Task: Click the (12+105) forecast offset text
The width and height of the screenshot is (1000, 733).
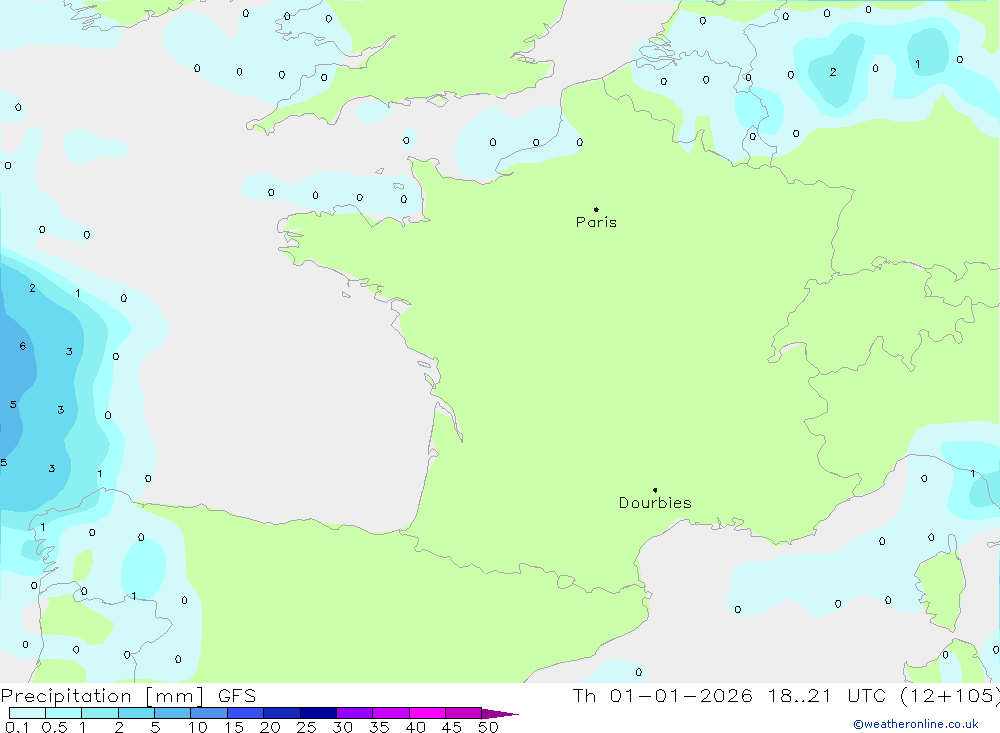Action: point(950,695)
